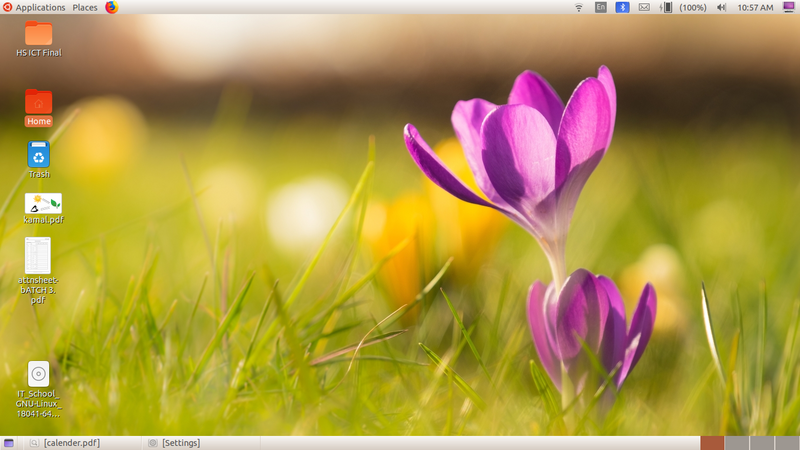Switch to the Settings window in taskbar
Image resolution: width=800 pixels, height=450 pixels.
[x=175, y=443]
